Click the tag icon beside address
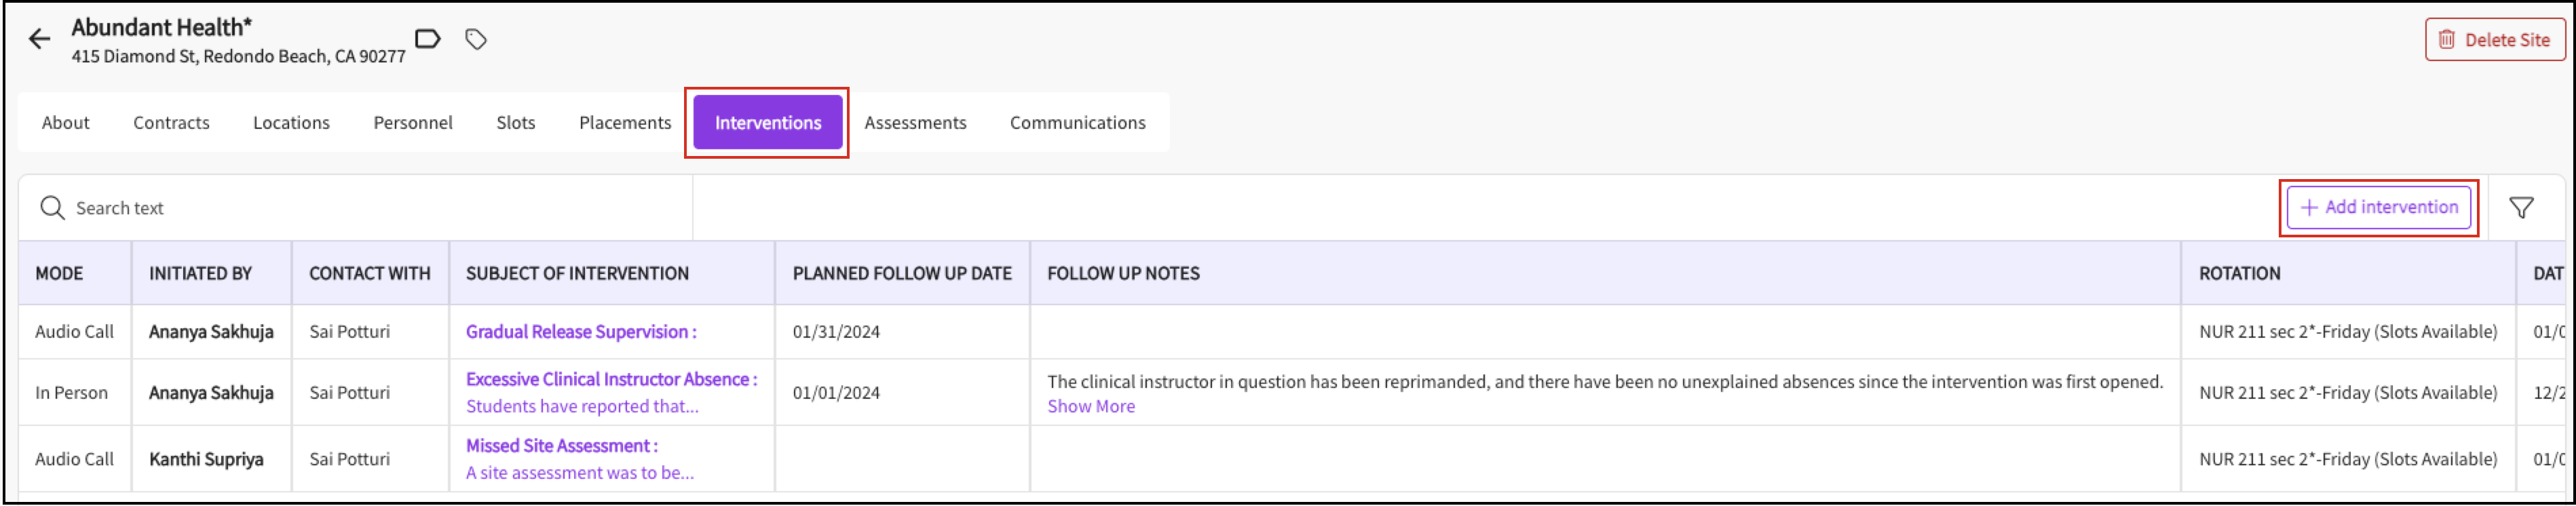Image resolution: width=2576 pixels, height=506 pixels. (476, 39)
